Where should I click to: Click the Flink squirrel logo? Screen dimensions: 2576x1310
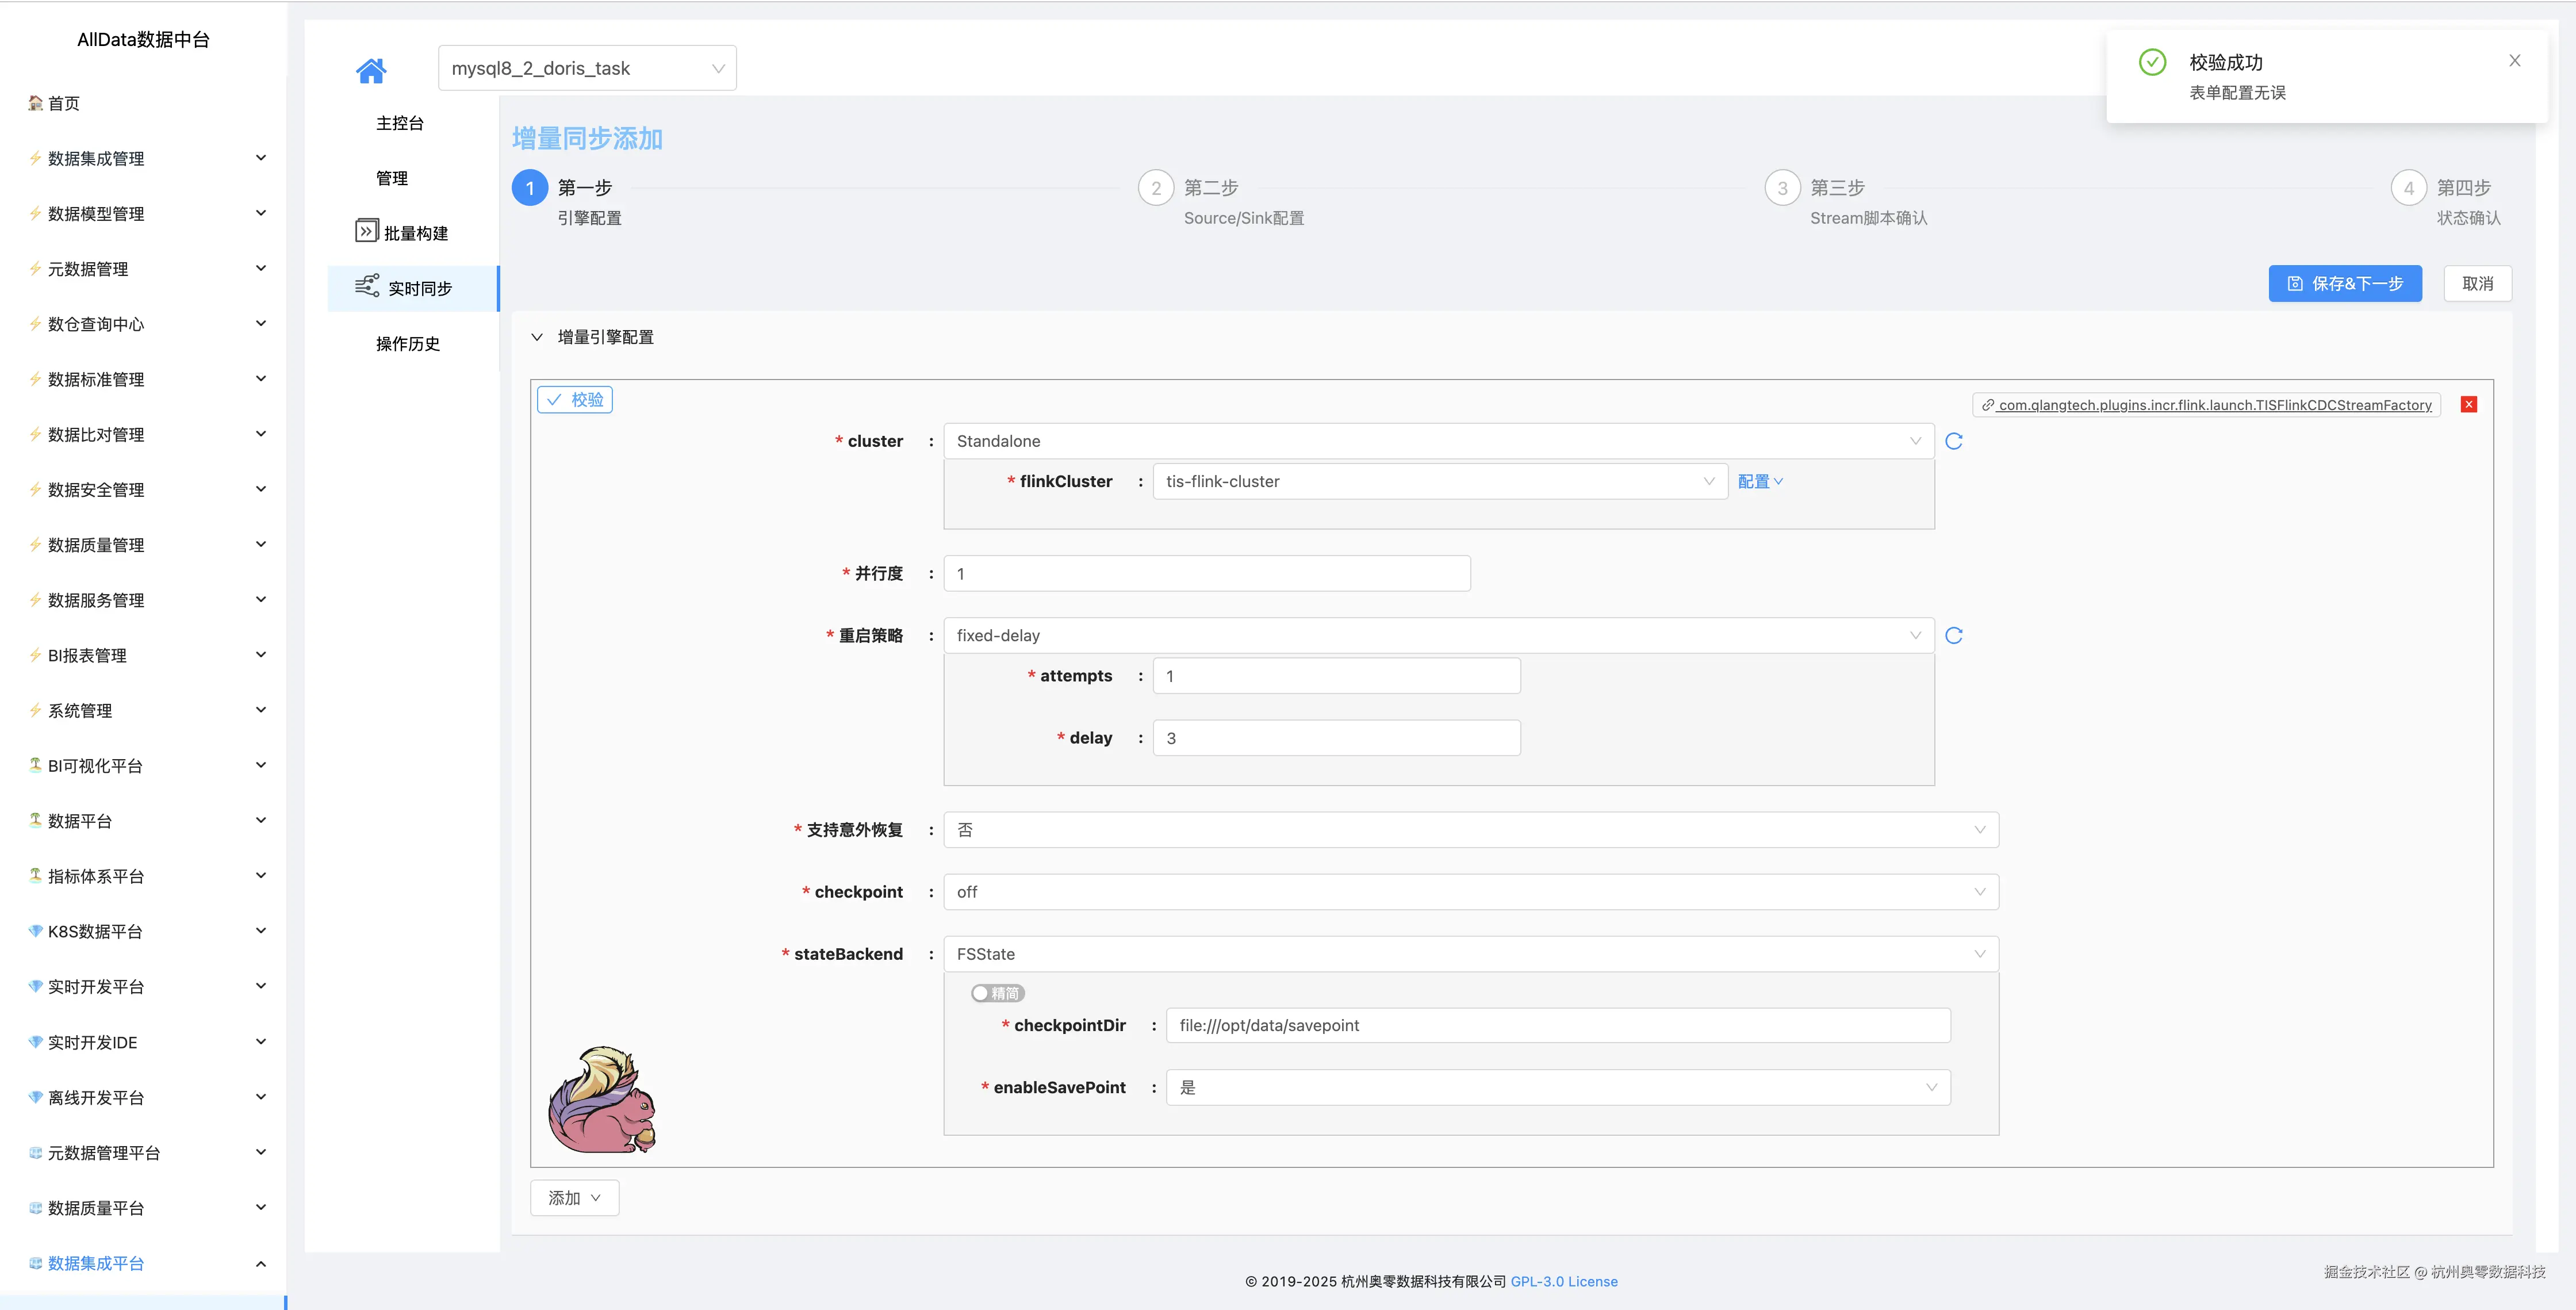click(x=602, y=1100)
